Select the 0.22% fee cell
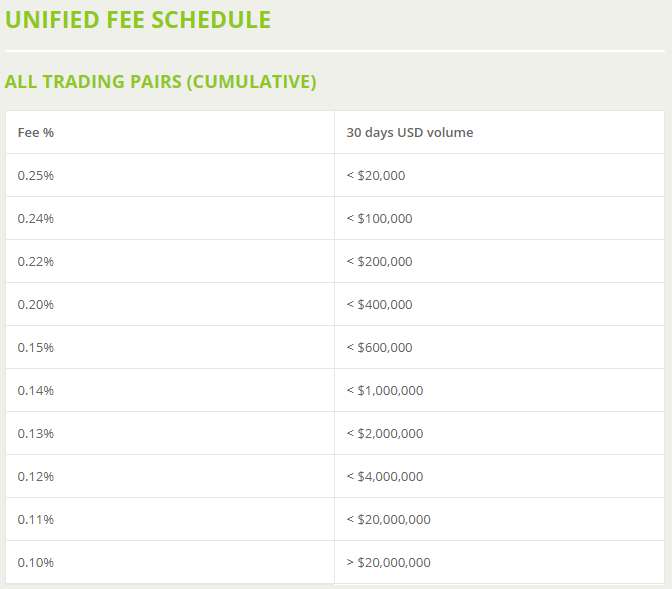This screenshot has height=589, width=672. tap(170, 261)
